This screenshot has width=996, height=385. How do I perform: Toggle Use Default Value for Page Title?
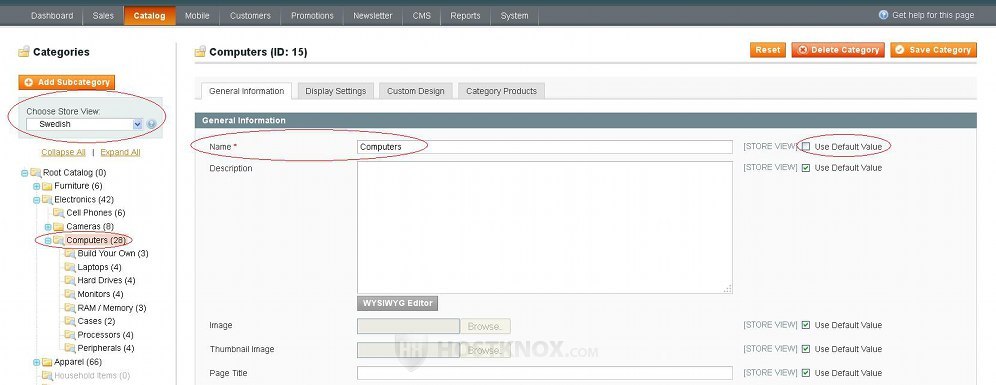click(x=806, y=374)
